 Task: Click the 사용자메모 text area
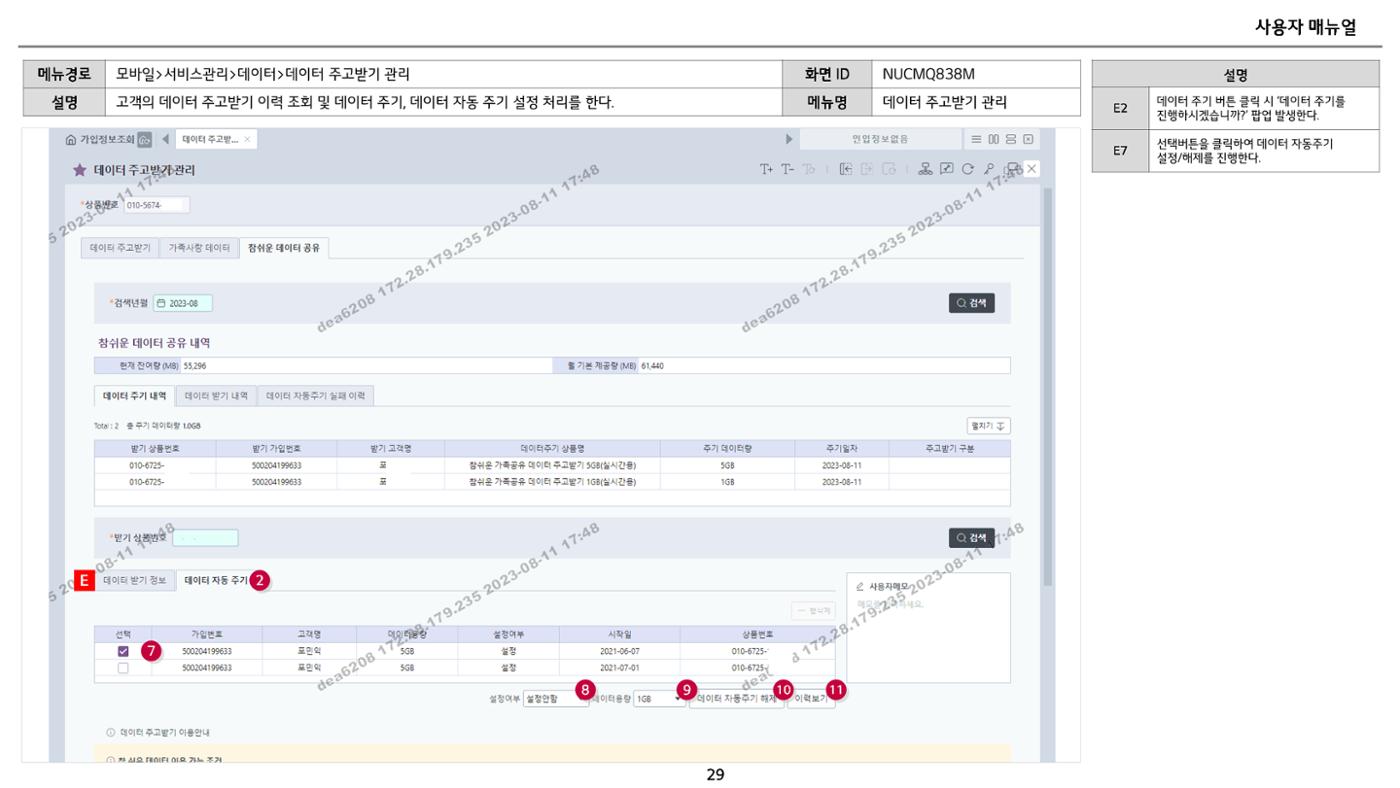(928, 635)
